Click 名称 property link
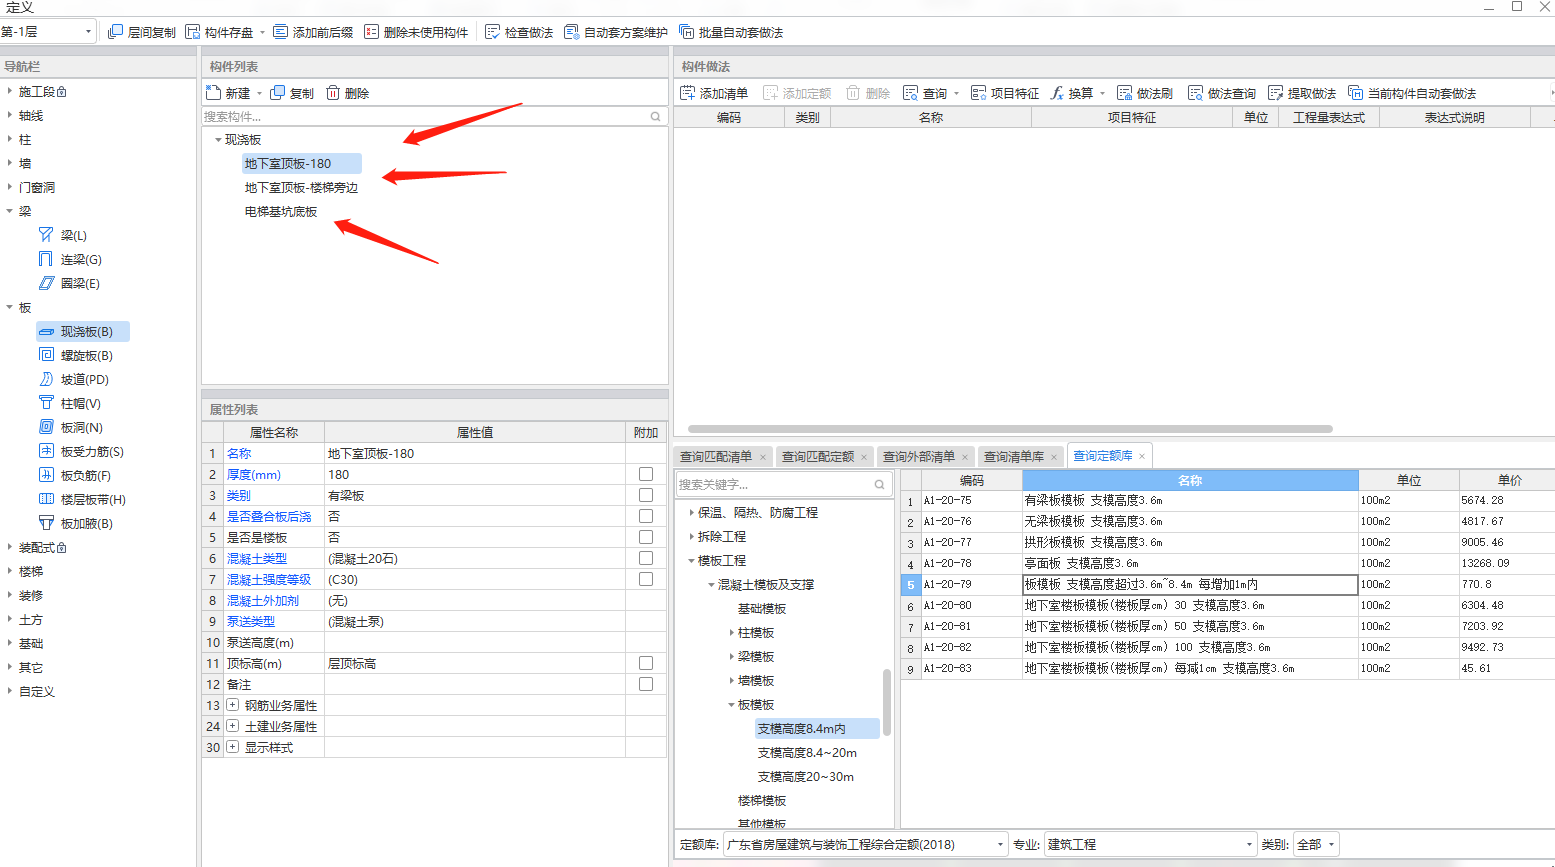1555x867 pixels. [x=239, y=453]
